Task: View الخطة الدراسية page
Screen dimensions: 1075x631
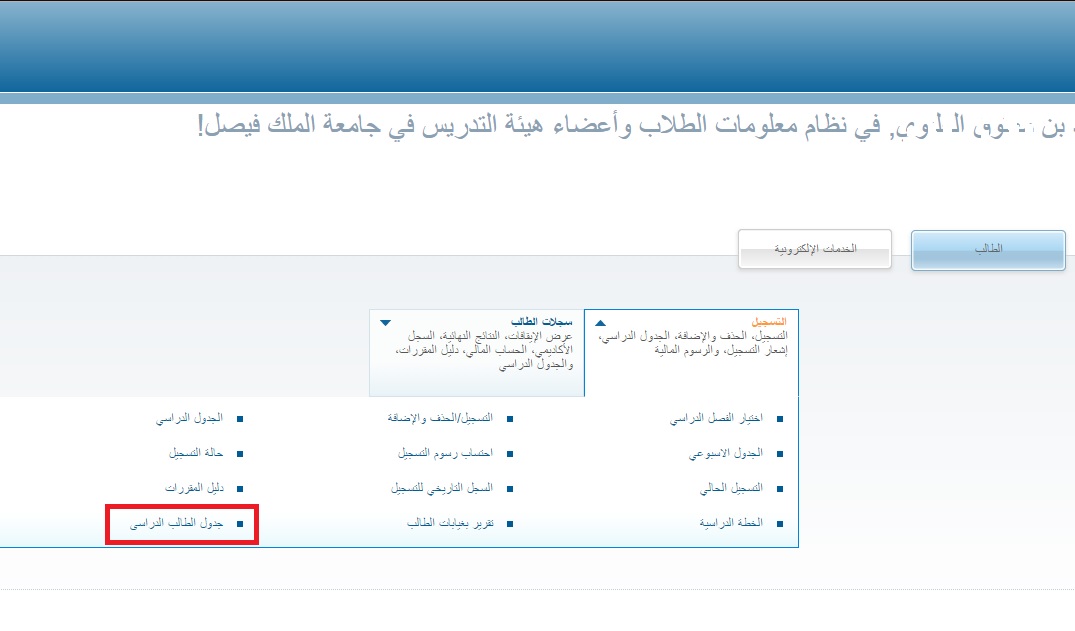Action: tap(731, 523)
